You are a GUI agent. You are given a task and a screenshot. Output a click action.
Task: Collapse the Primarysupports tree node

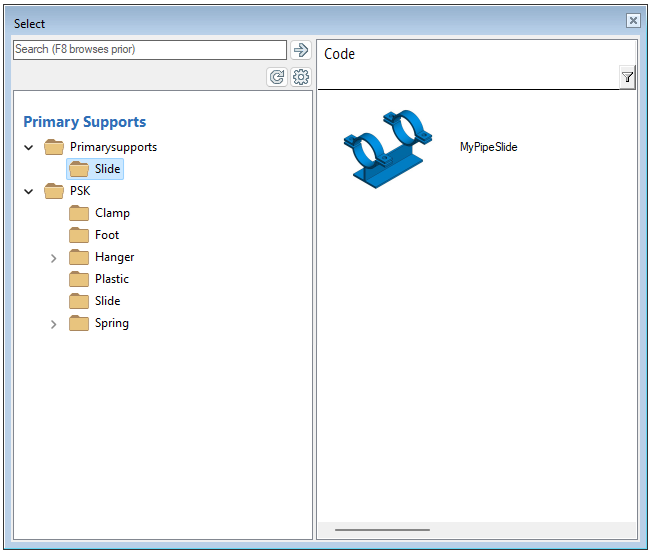(x=29, y=148)
